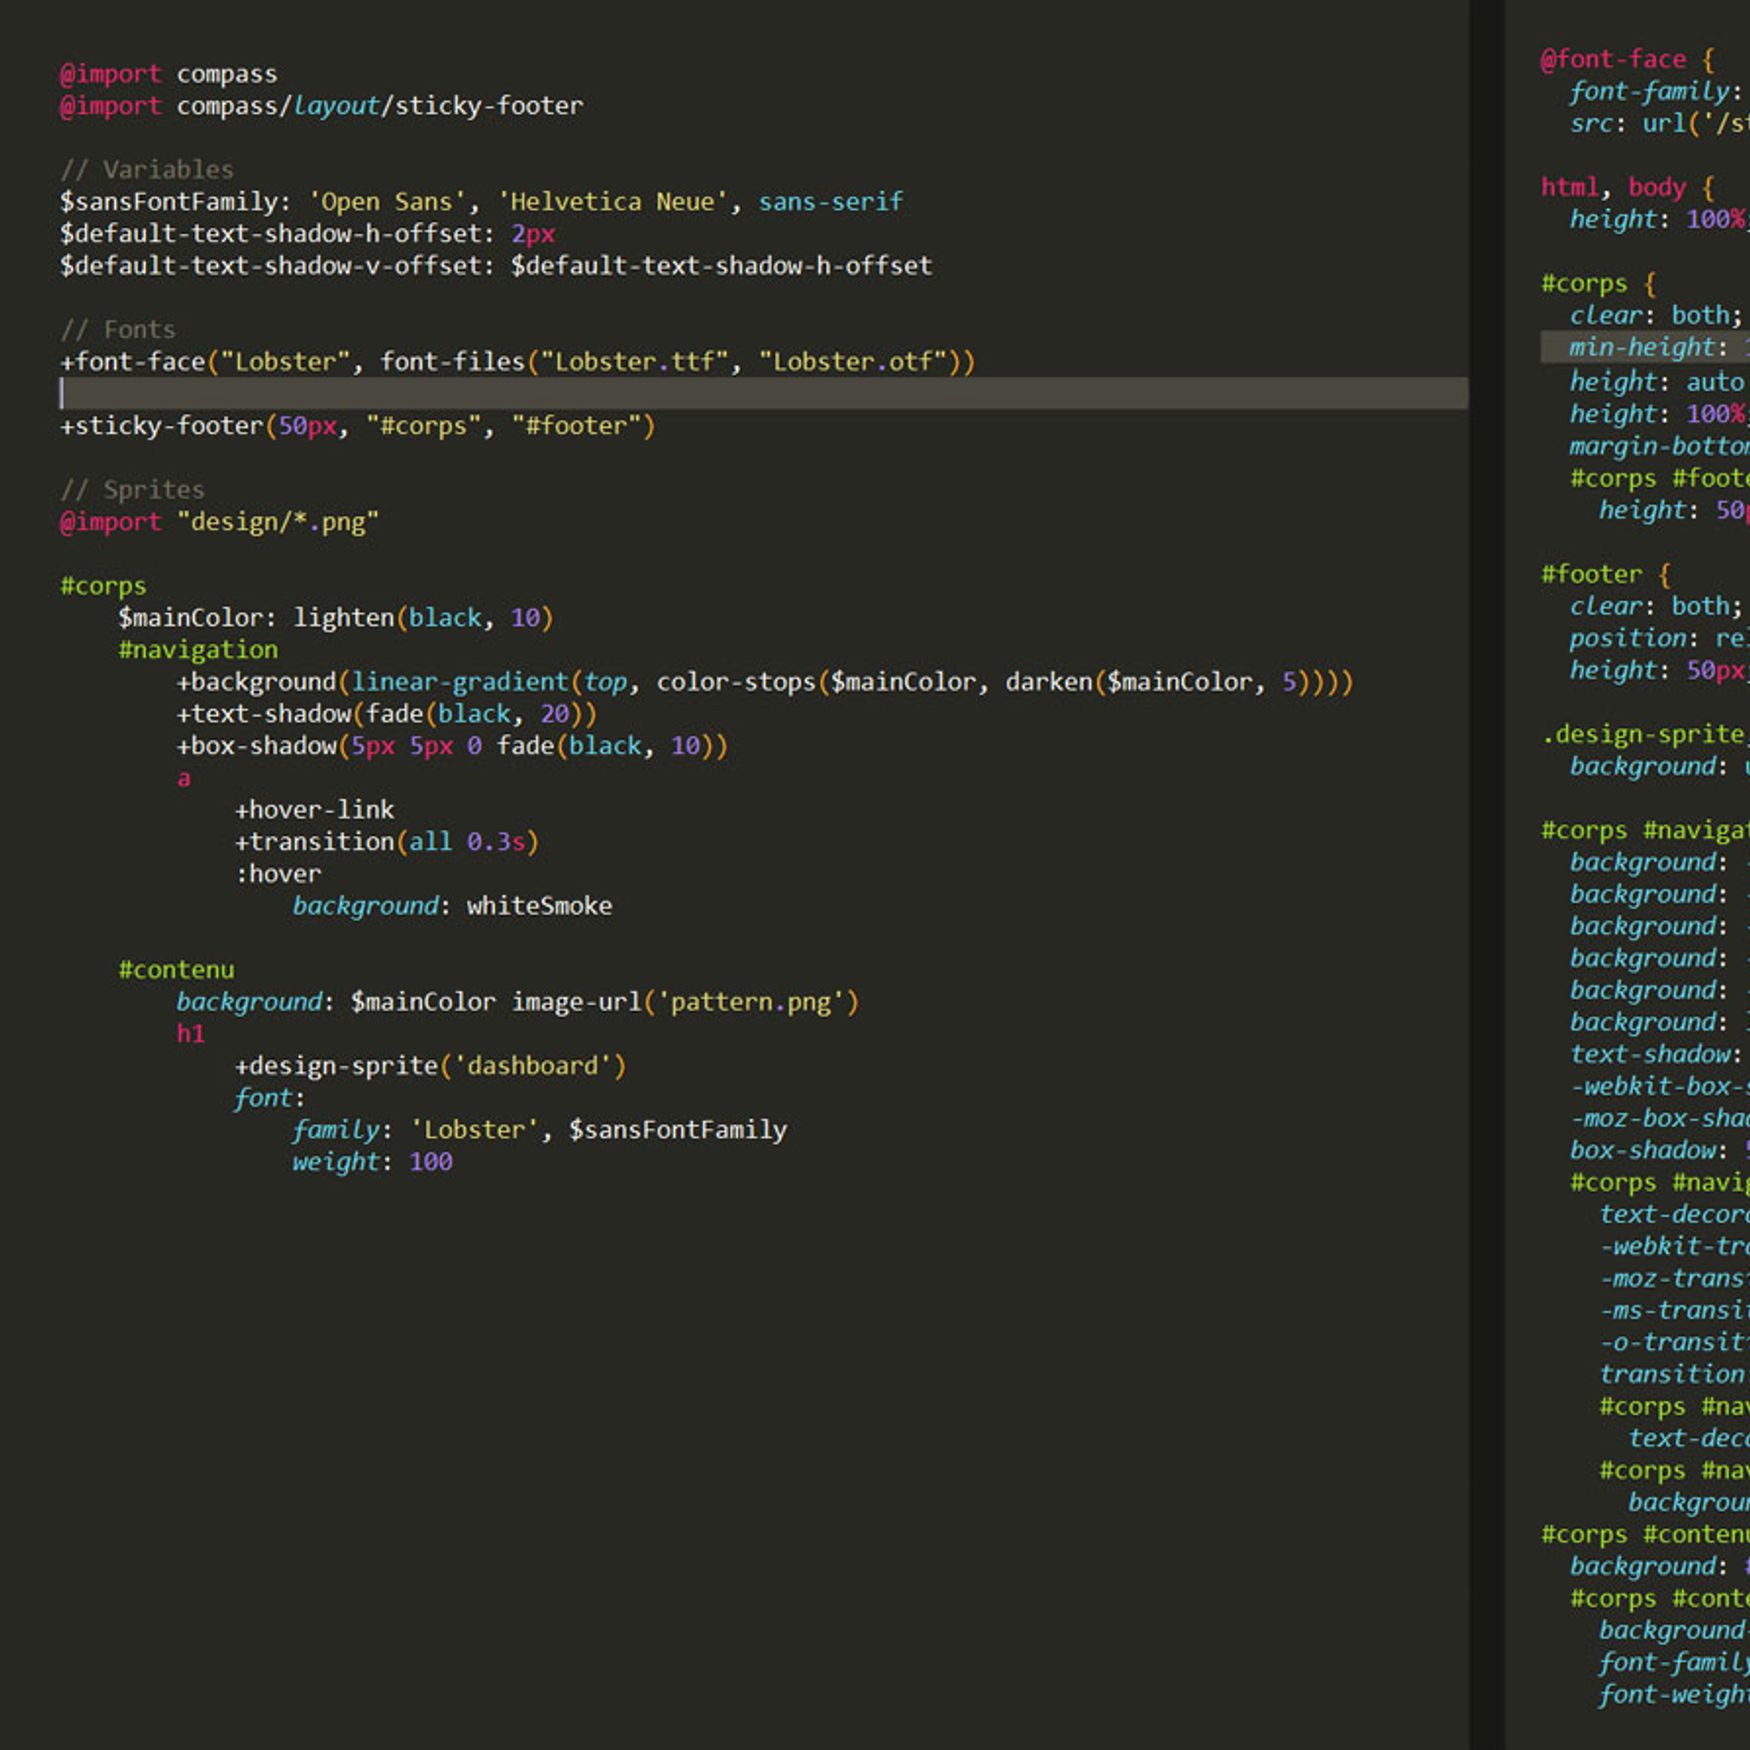This screenshot has height=1750, width=1750.
Task: Click the pink 'h1' selector line
Action: tap(190, 1034)
